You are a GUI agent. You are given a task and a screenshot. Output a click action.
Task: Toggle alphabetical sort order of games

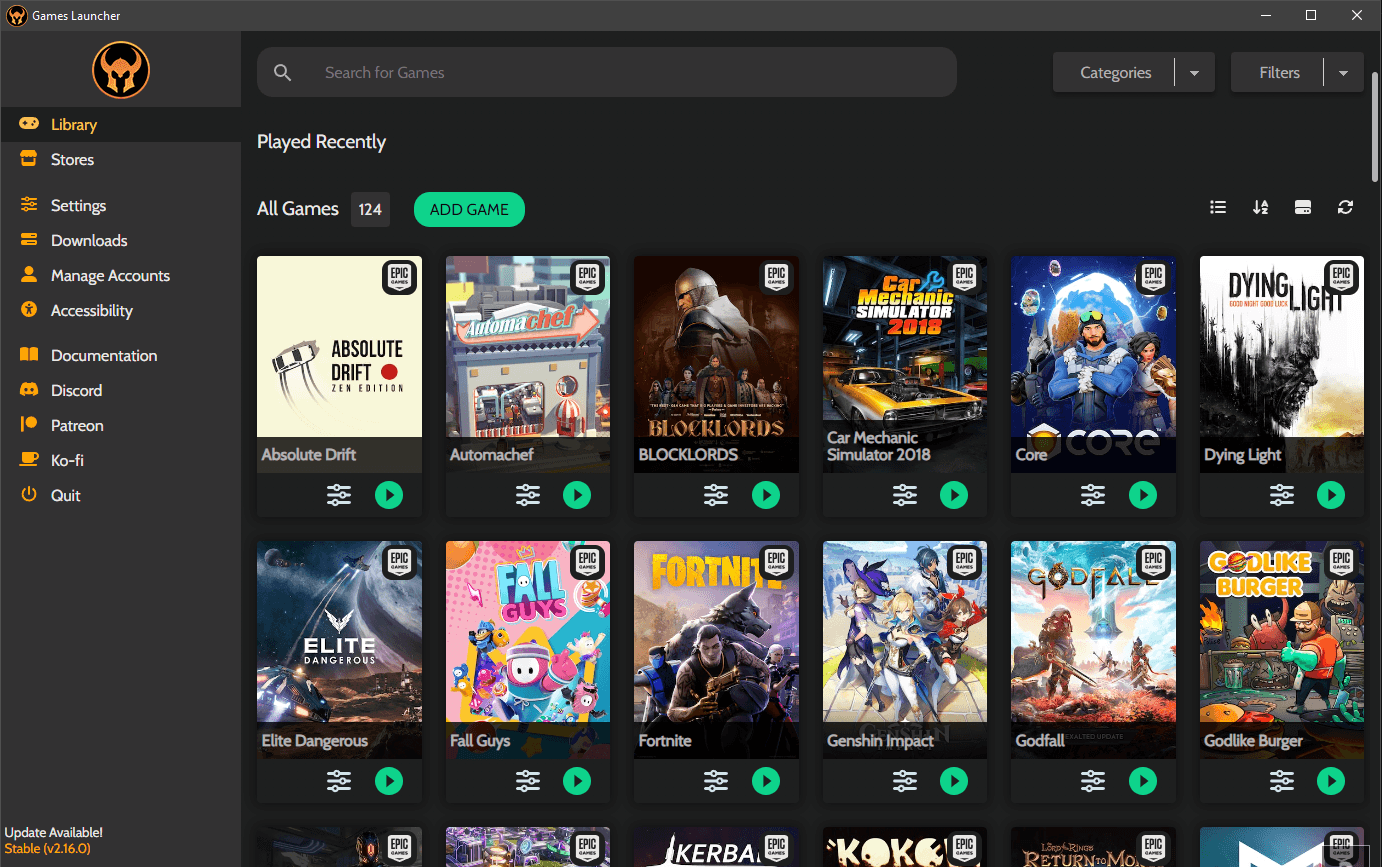(1260, 207)
